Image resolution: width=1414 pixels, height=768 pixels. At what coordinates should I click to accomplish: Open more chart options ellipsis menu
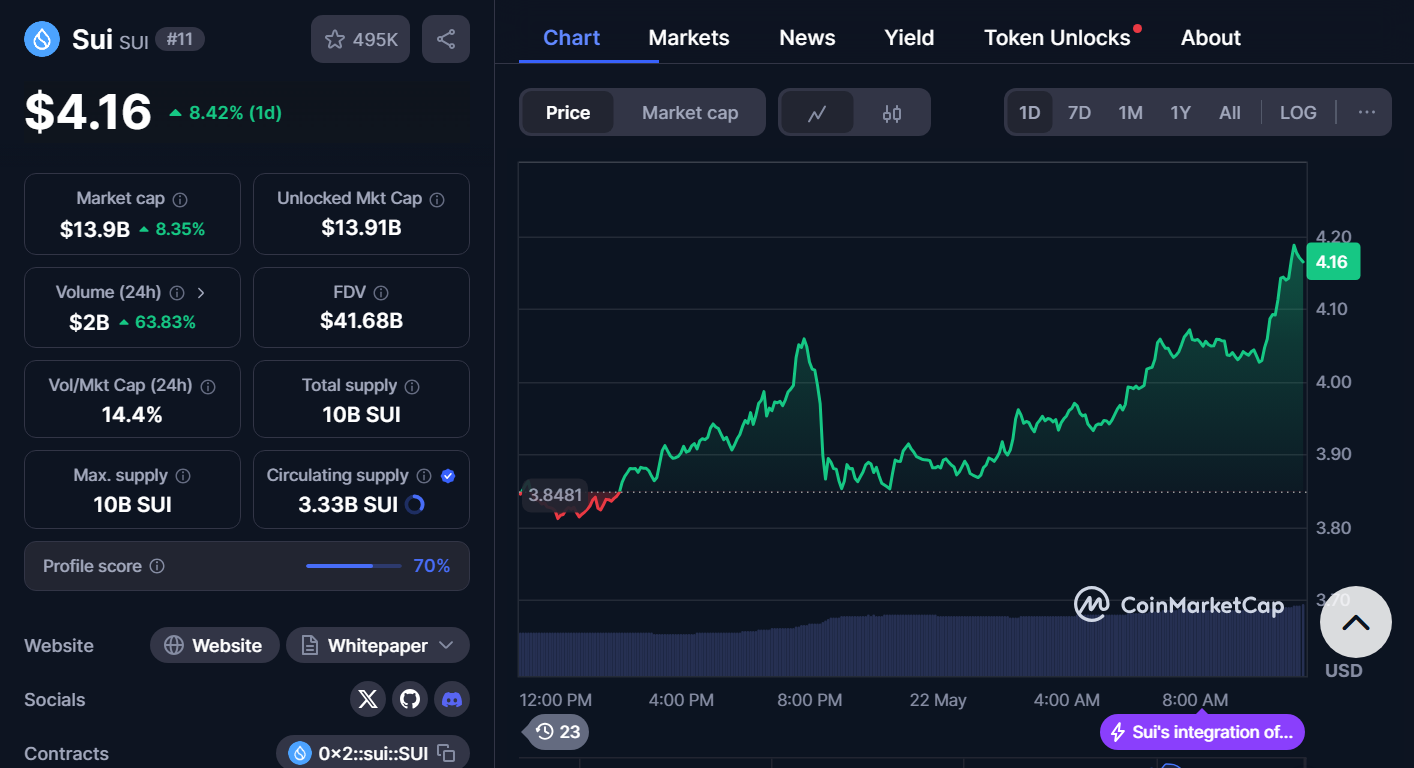(1366, 113)
